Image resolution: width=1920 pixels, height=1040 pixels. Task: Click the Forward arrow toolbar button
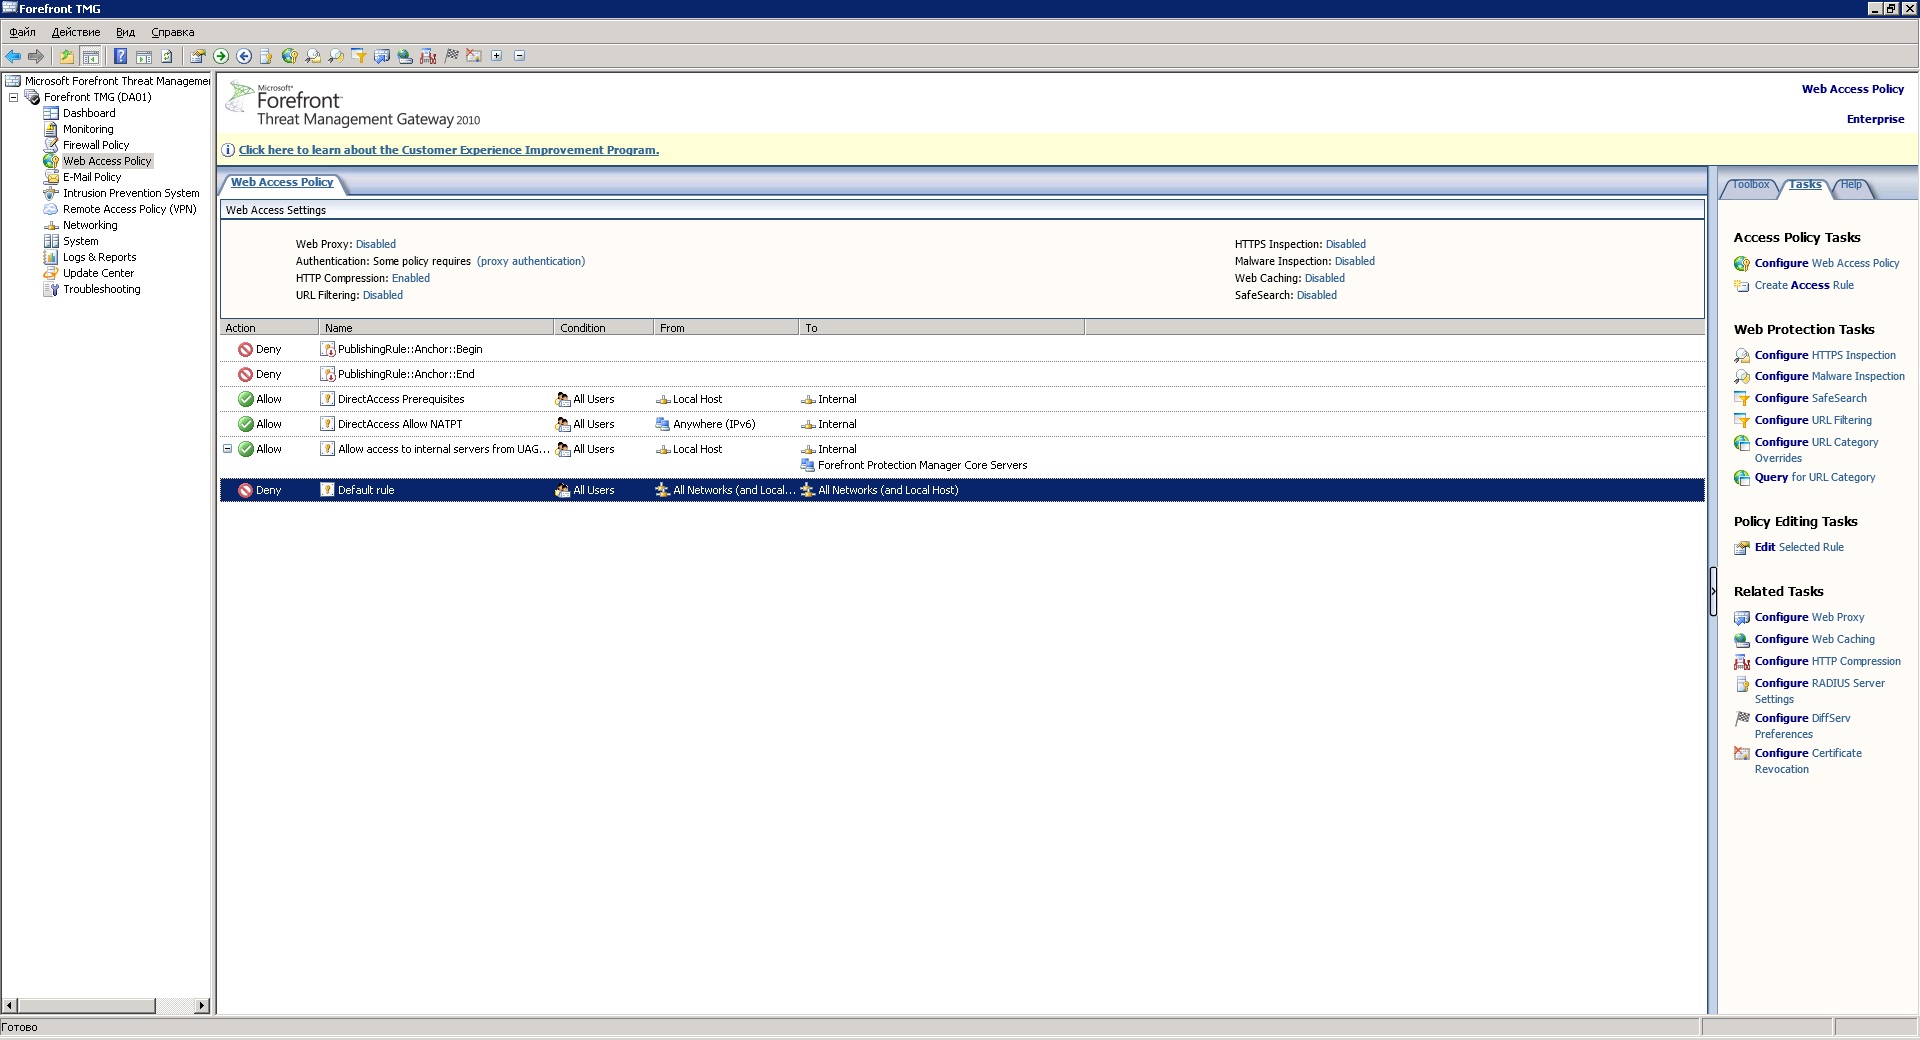pos(36,56)
